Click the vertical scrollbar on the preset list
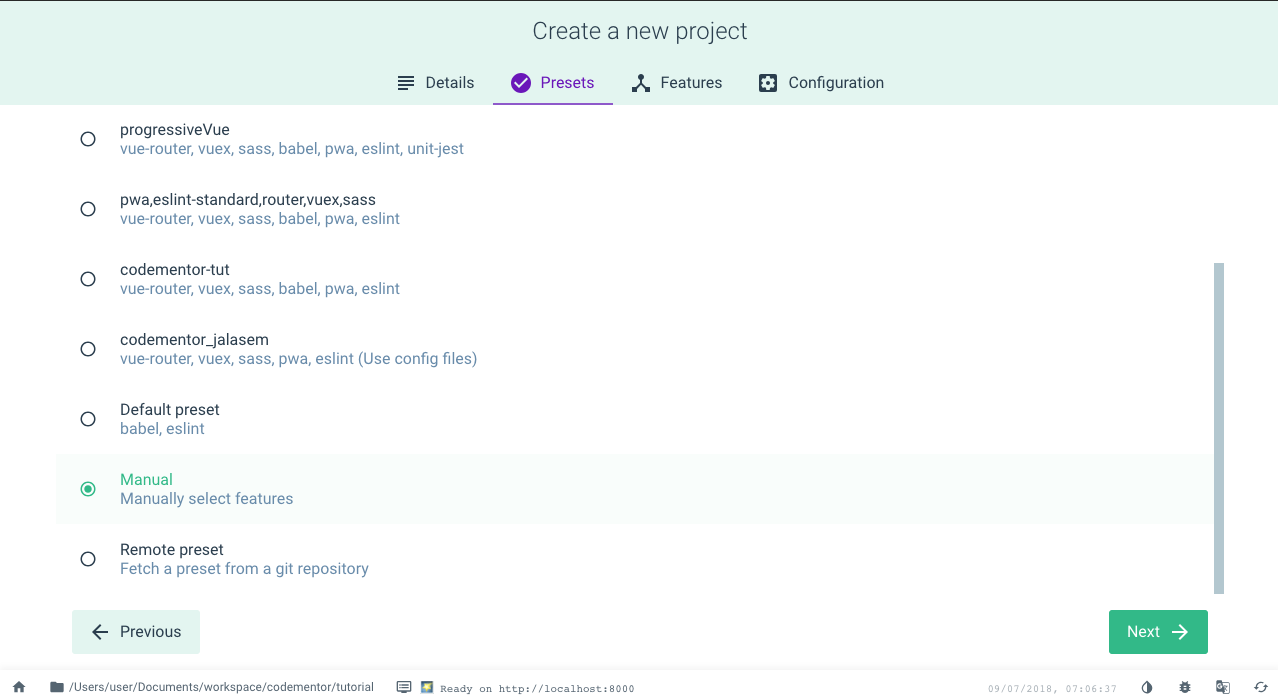The image size is (1278, 700). click(x=1218, y=425)
